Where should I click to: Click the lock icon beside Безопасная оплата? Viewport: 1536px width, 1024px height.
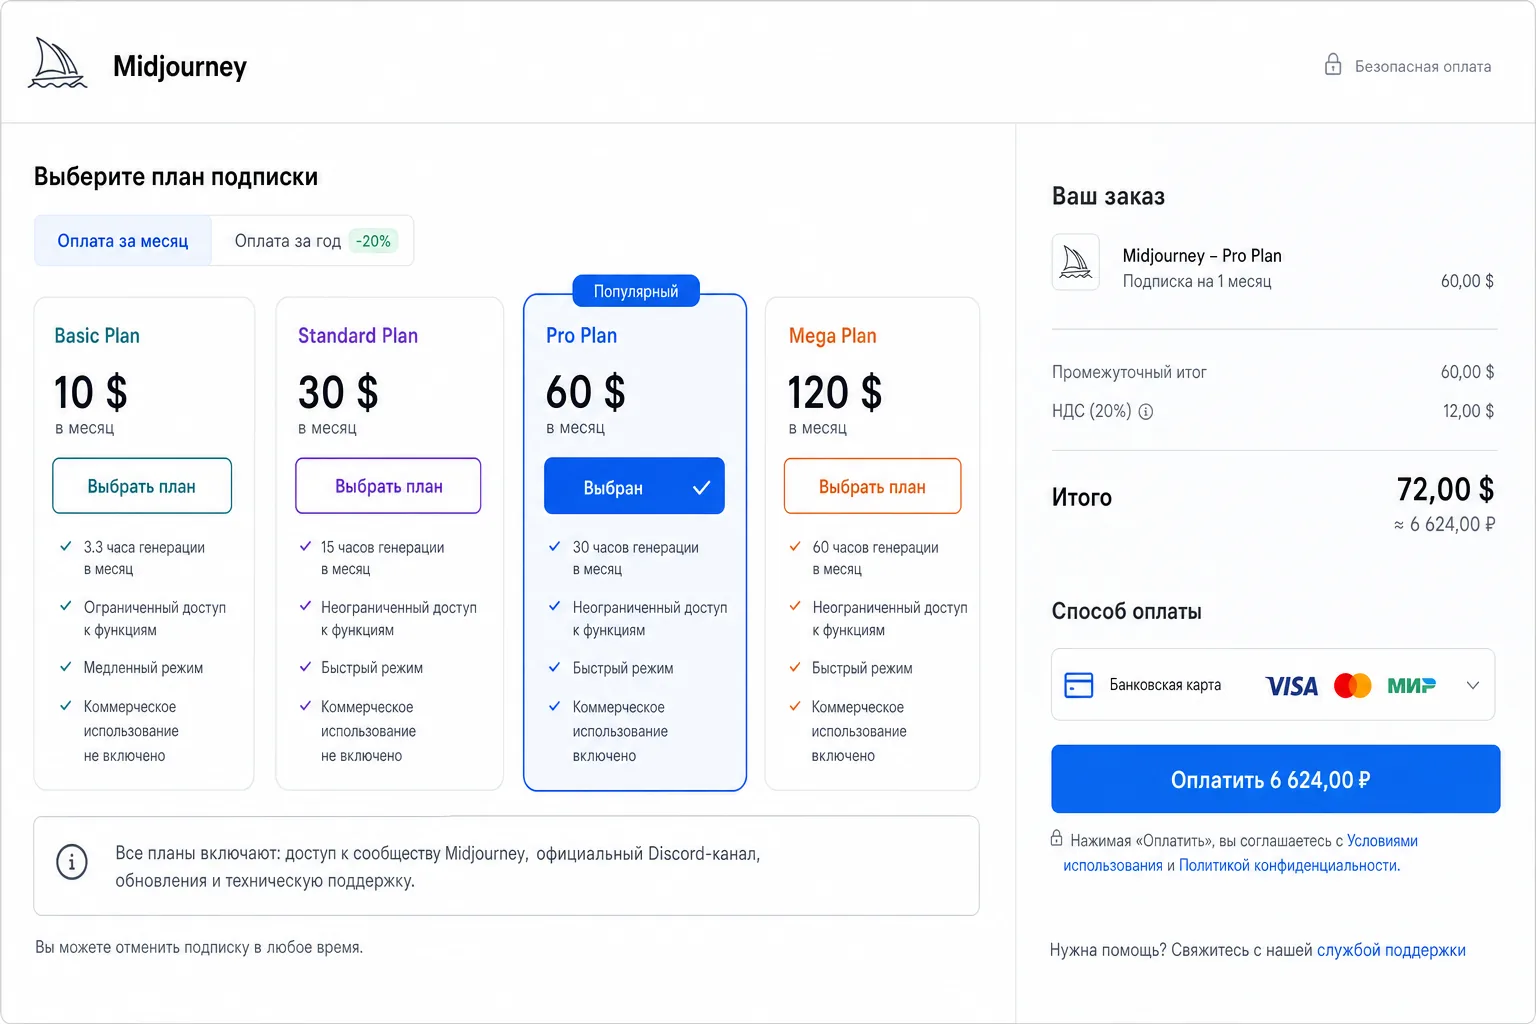1333,65
